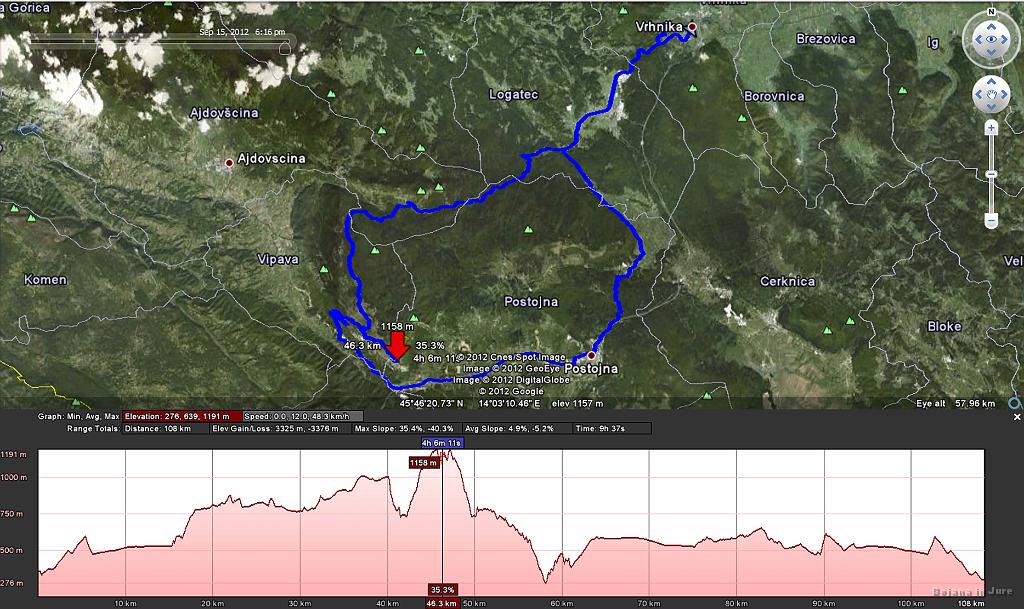Screen dimensions: 1024x609
Task: Click the Komen map label
Action: click(x=45, y=279)
